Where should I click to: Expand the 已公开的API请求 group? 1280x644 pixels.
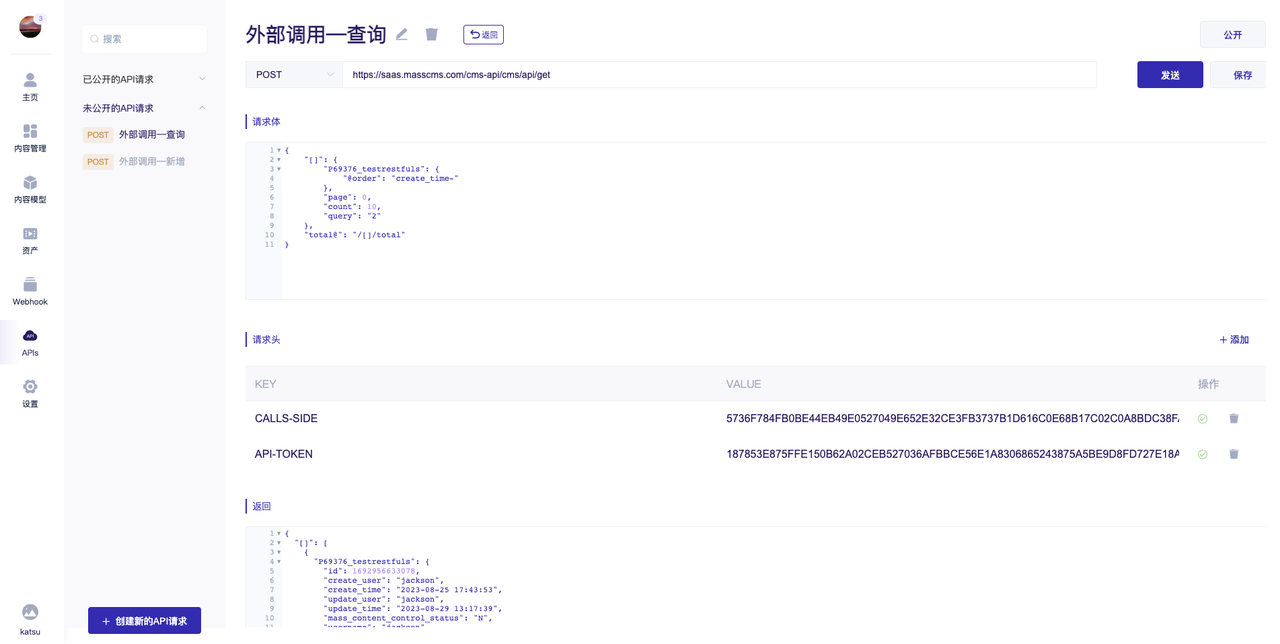tap(144, 79)
